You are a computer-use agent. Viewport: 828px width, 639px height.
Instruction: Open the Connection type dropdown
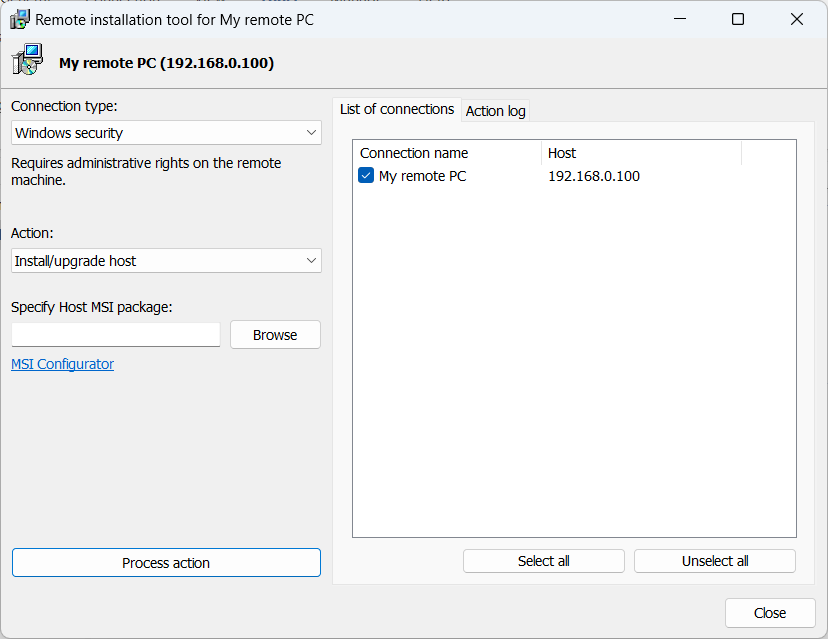click(x=166, y=133)
